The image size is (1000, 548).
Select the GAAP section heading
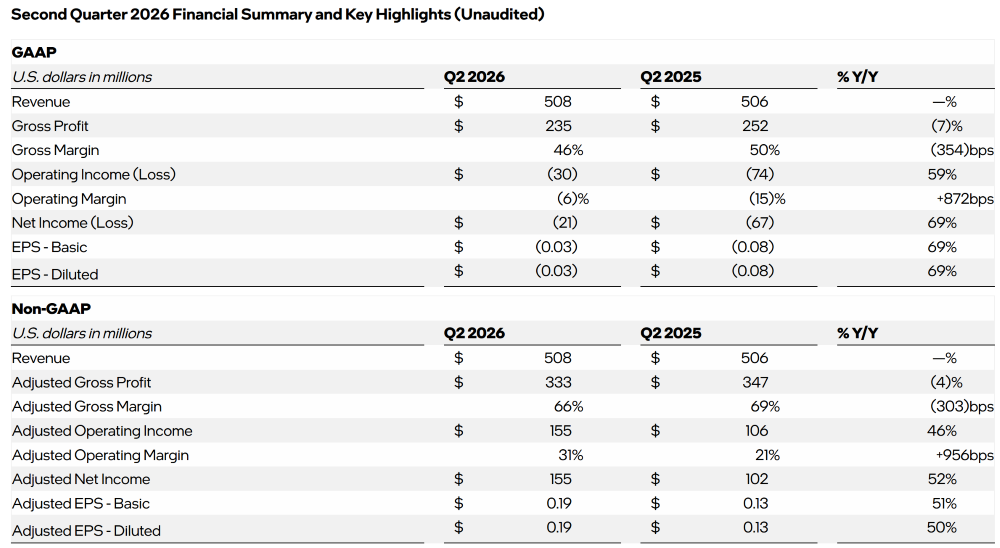coord(34,52)
